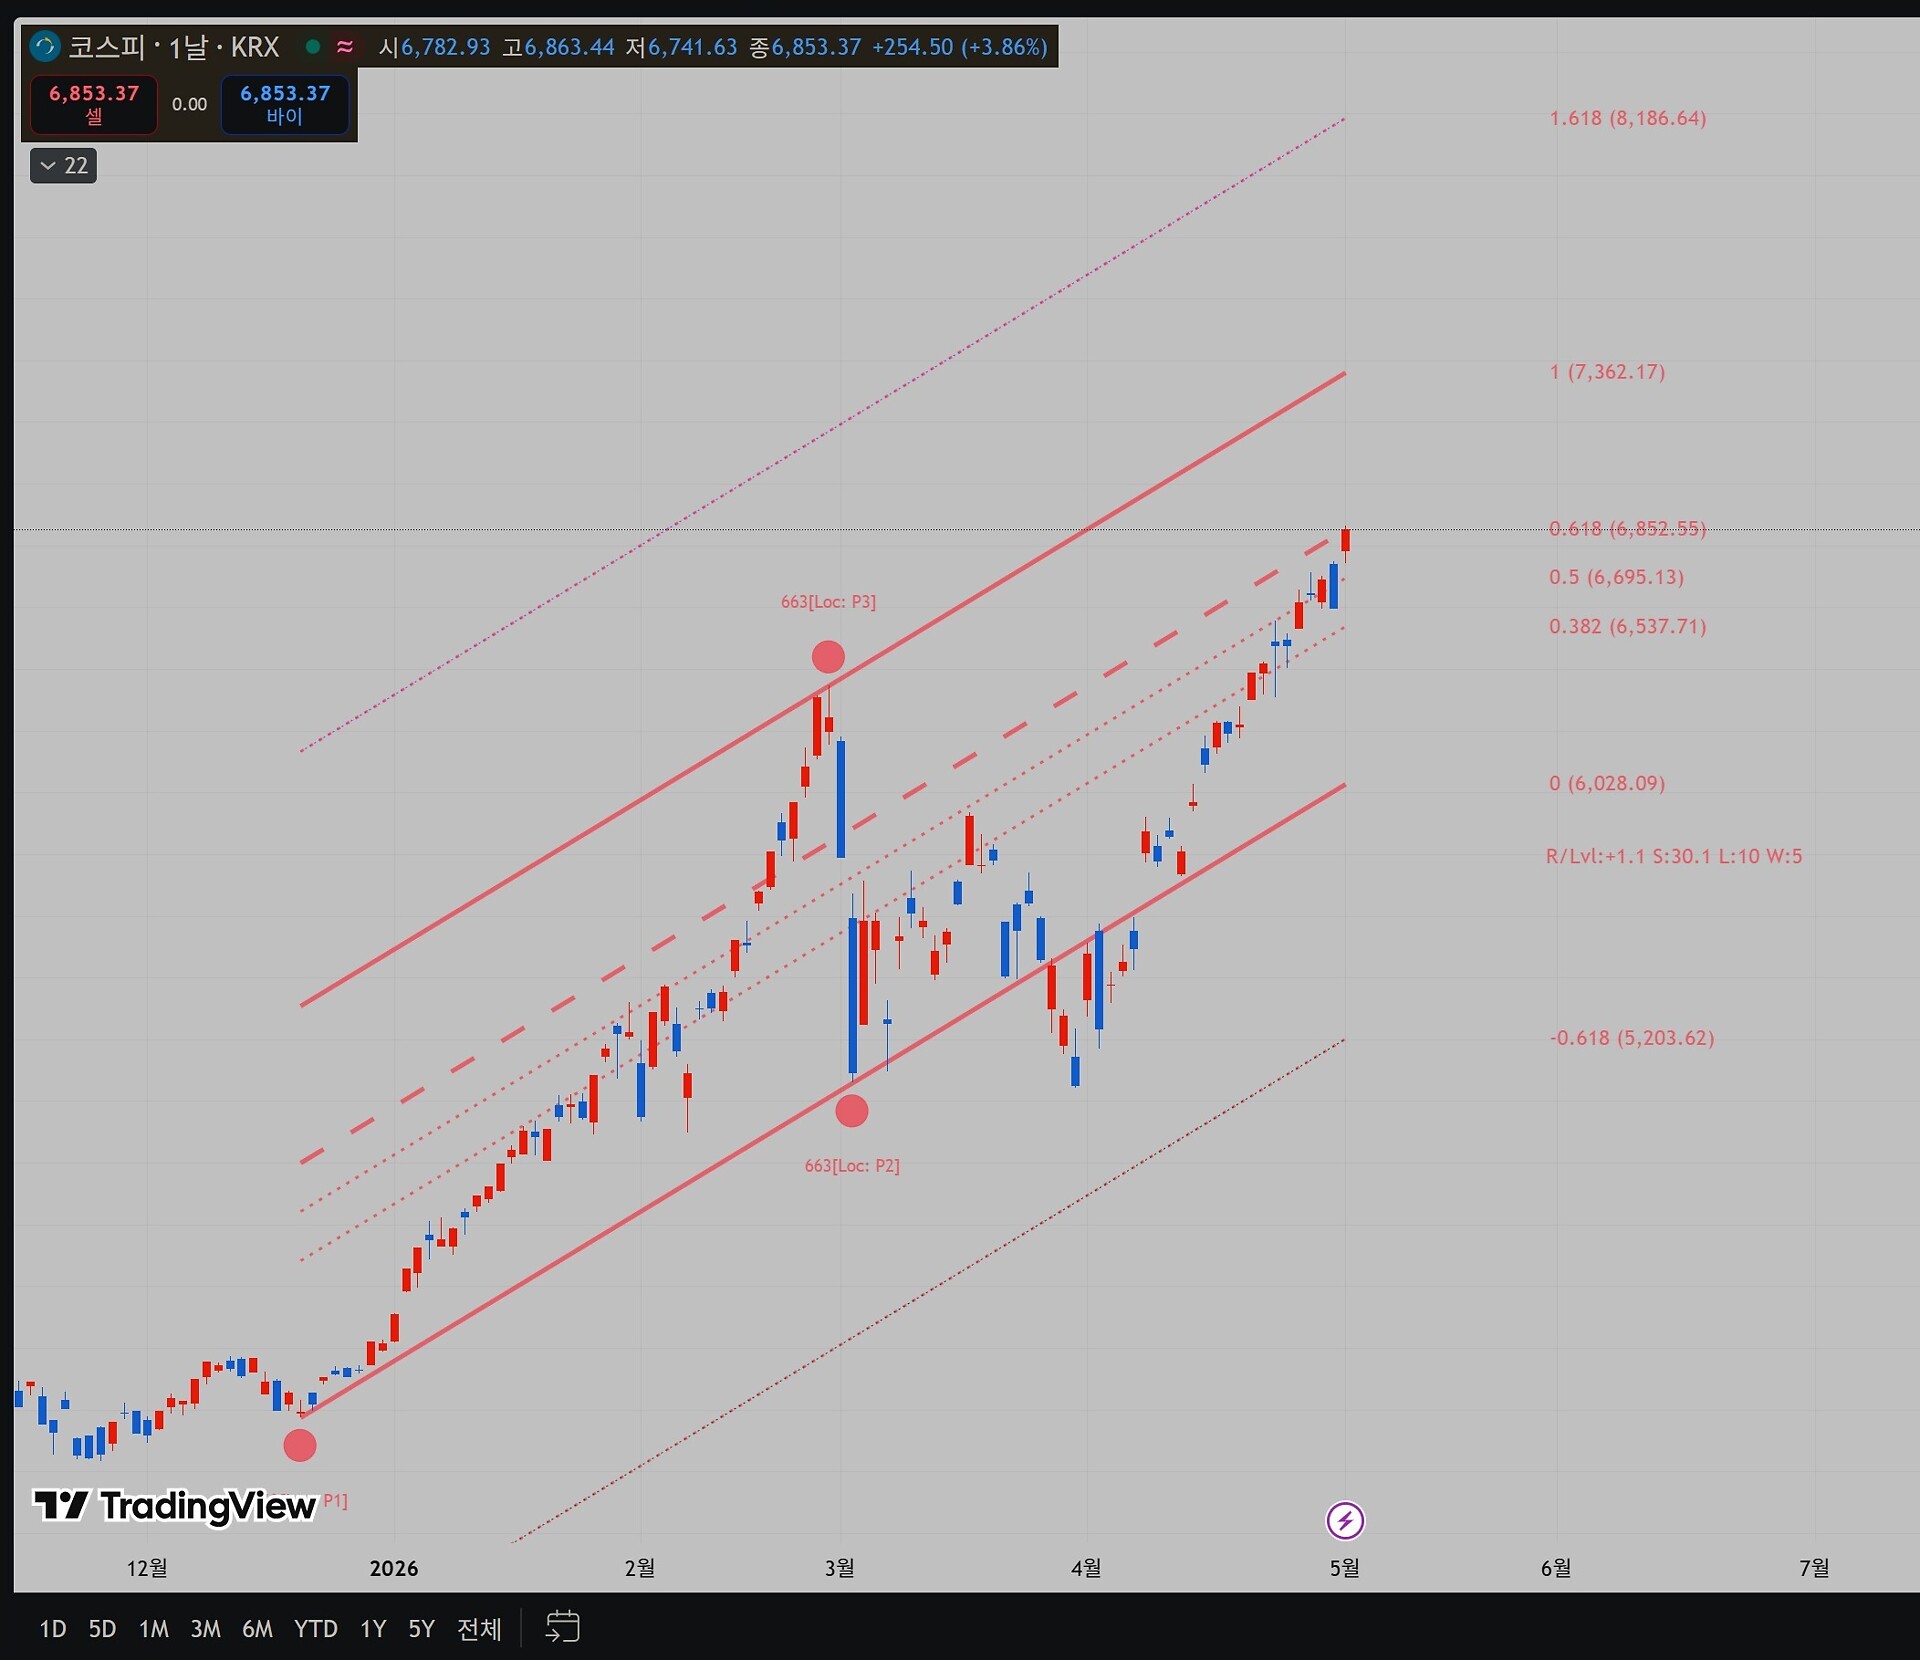Viewport: 1920px width, 1660px height.
Task: Click the 2월 label on time axis
Action: pos(640,1568)
